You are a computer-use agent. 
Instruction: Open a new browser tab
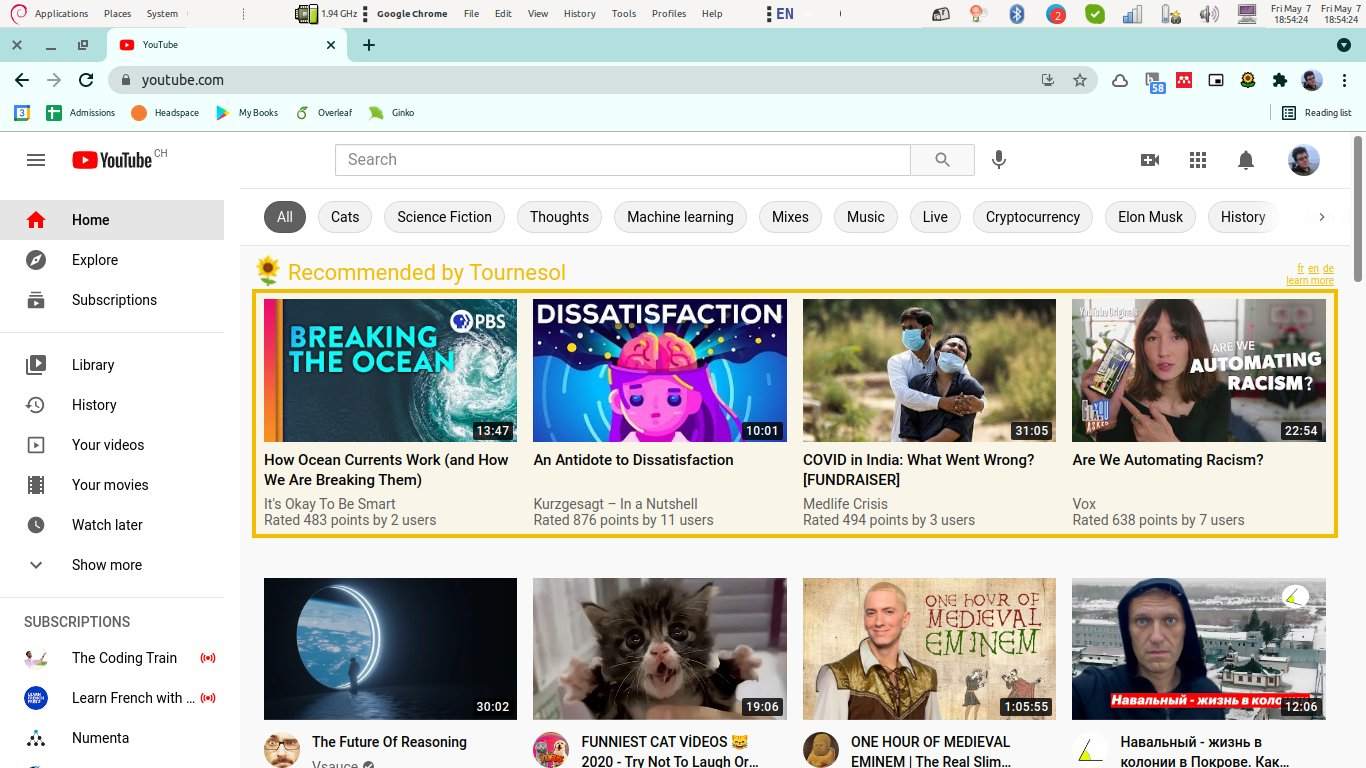[369, 45]
